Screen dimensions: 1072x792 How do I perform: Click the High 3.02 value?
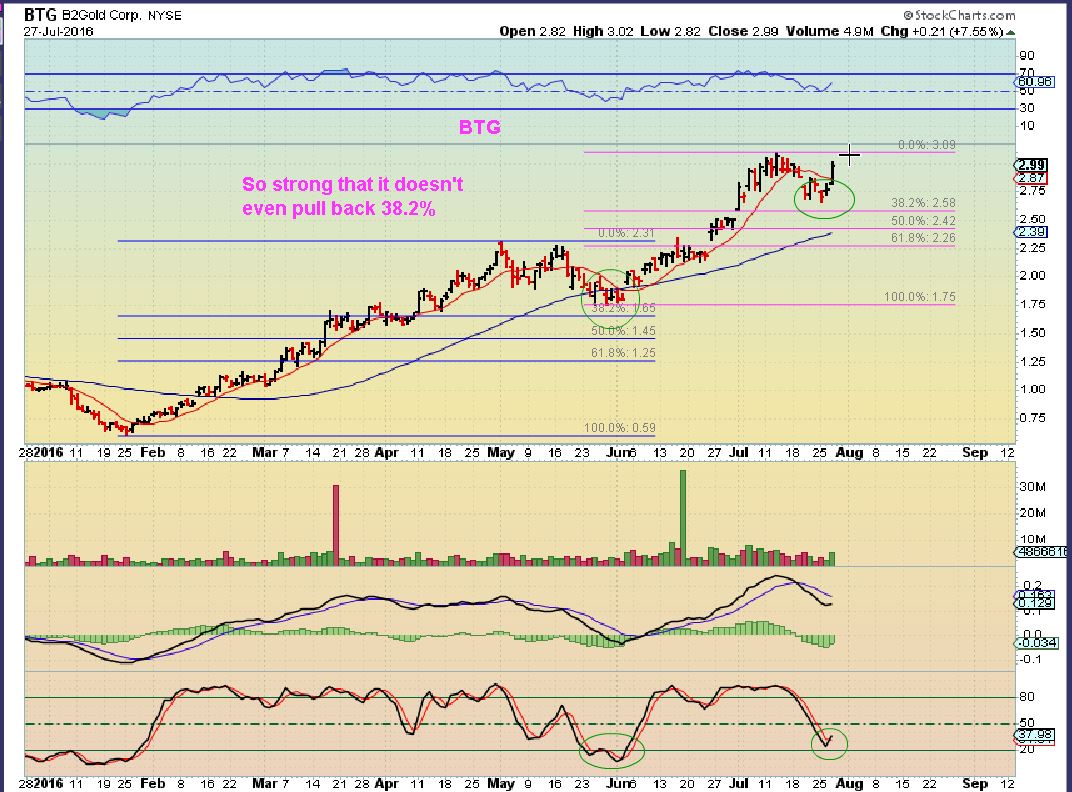coord(603,31)
